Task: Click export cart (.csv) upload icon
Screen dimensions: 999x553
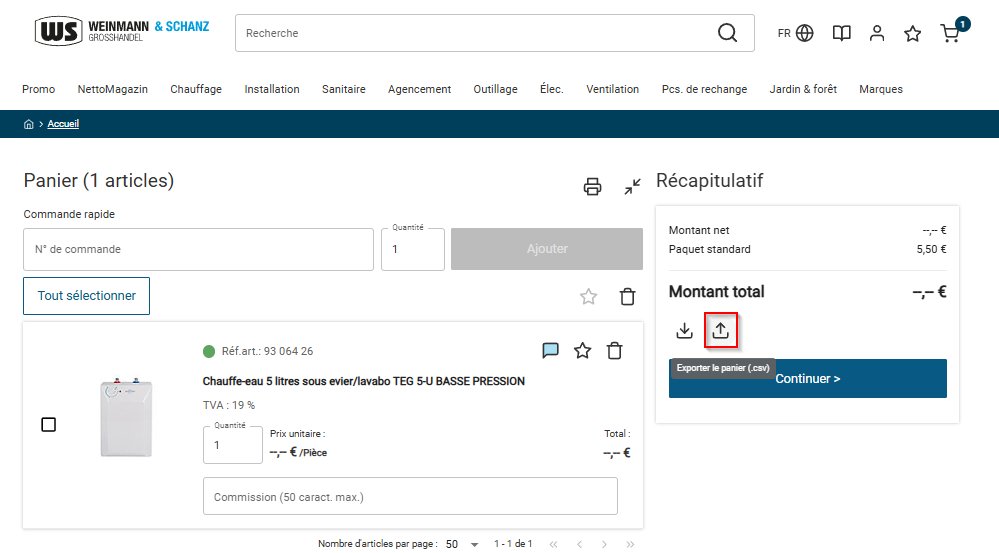Action: tap(721, 330)
